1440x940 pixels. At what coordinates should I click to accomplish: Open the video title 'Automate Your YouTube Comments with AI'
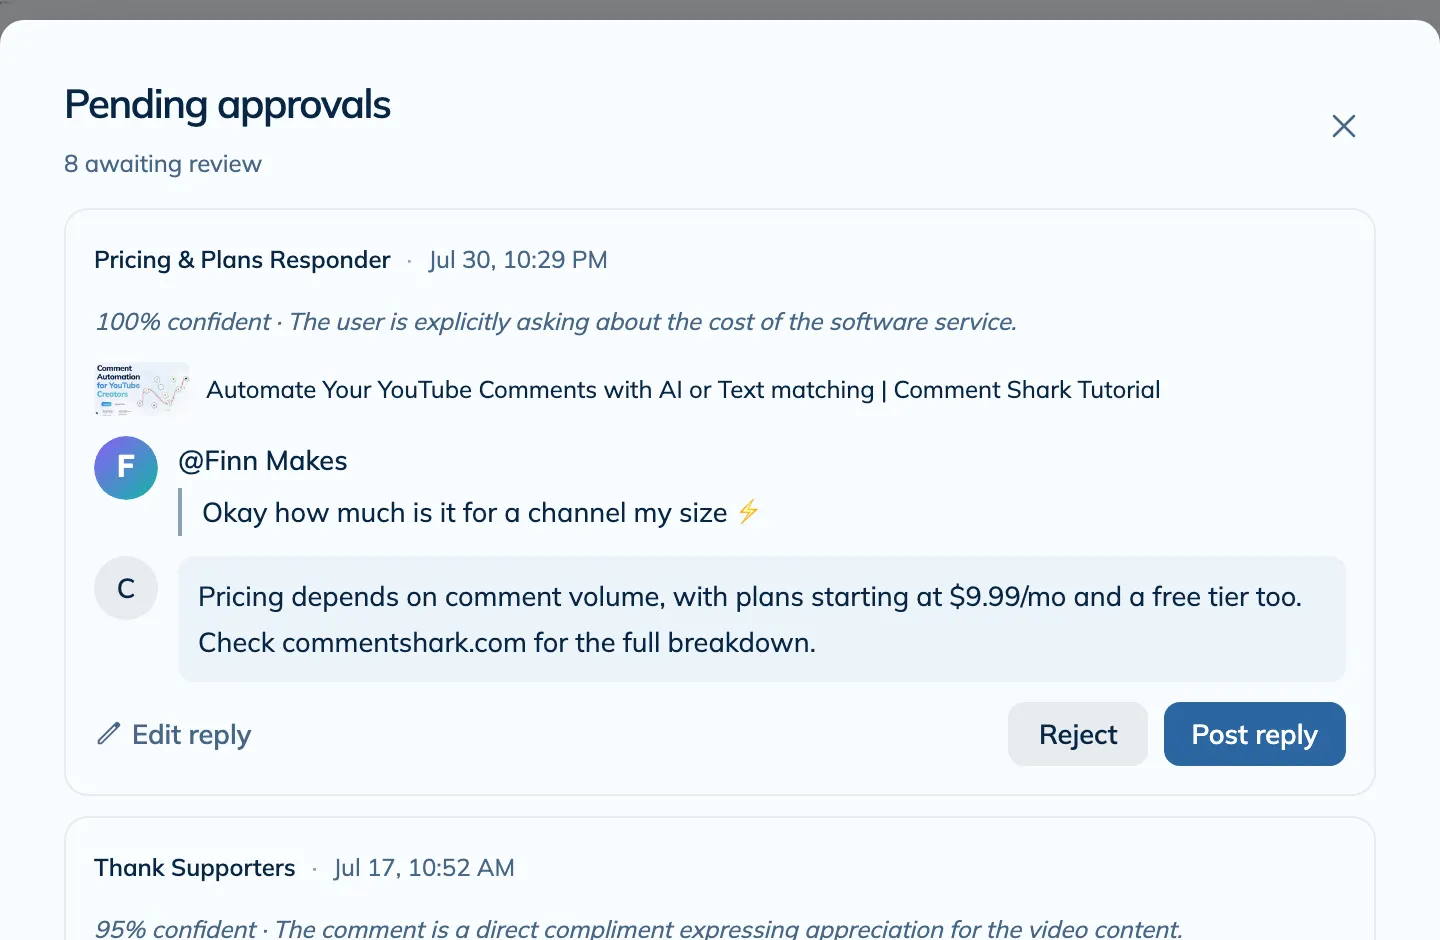683,390
